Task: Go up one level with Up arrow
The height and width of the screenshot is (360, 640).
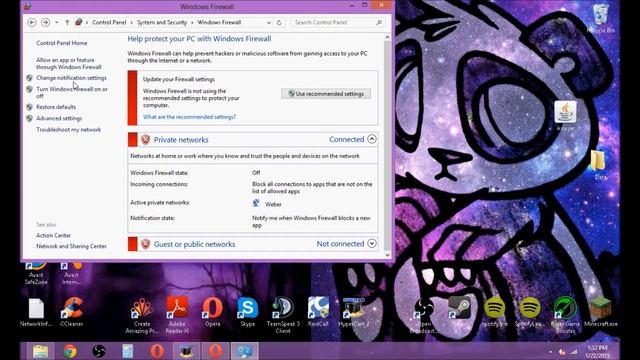Action: (67, 22)
